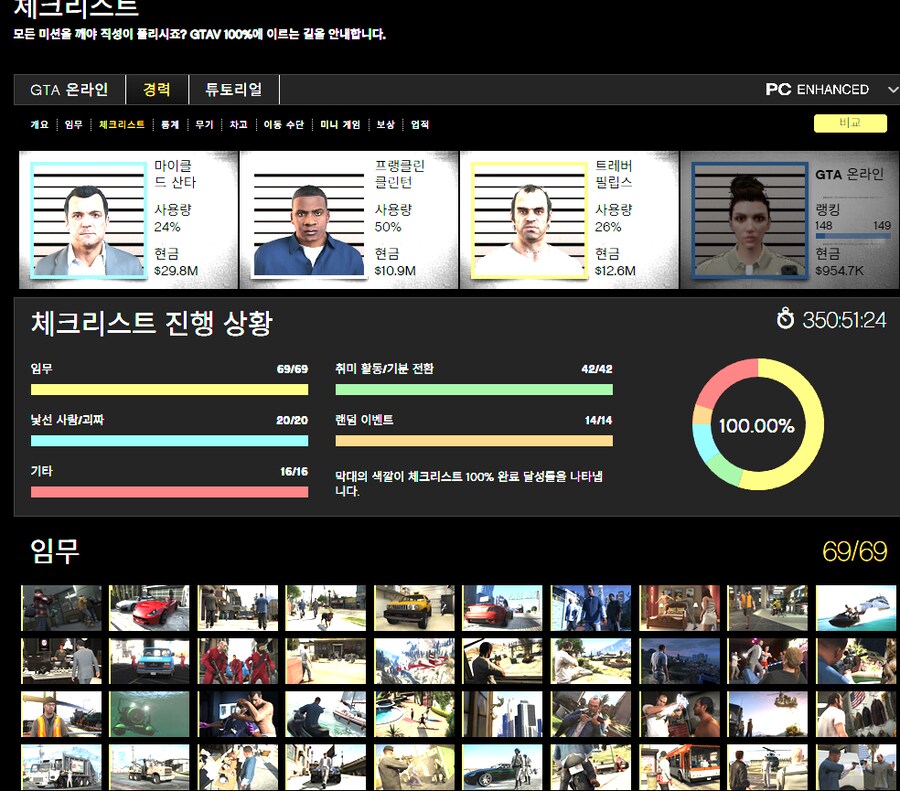Switch to the 튜토리얼 tab

(x=234, y=89)
